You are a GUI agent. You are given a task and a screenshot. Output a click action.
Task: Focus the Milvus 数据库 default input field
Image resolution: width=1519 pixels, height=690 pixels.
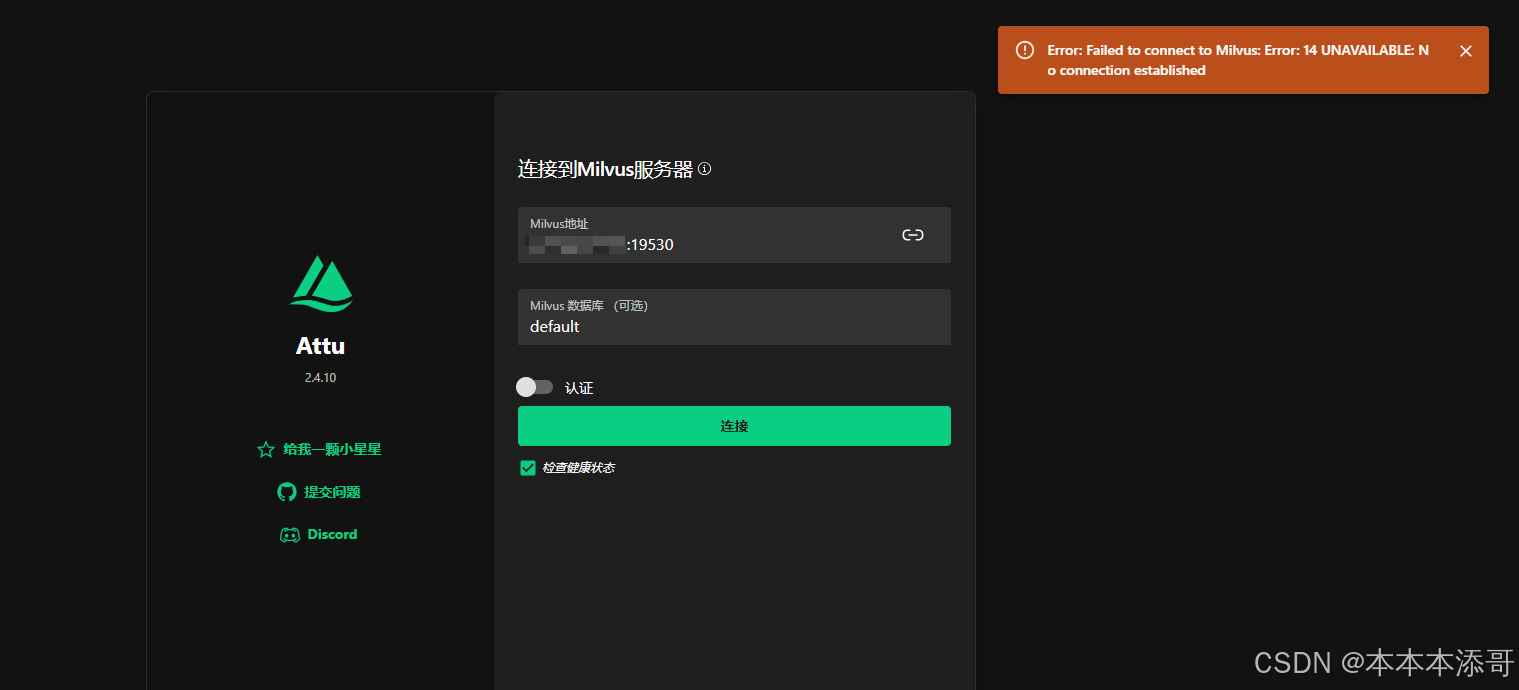coord(734,317)
